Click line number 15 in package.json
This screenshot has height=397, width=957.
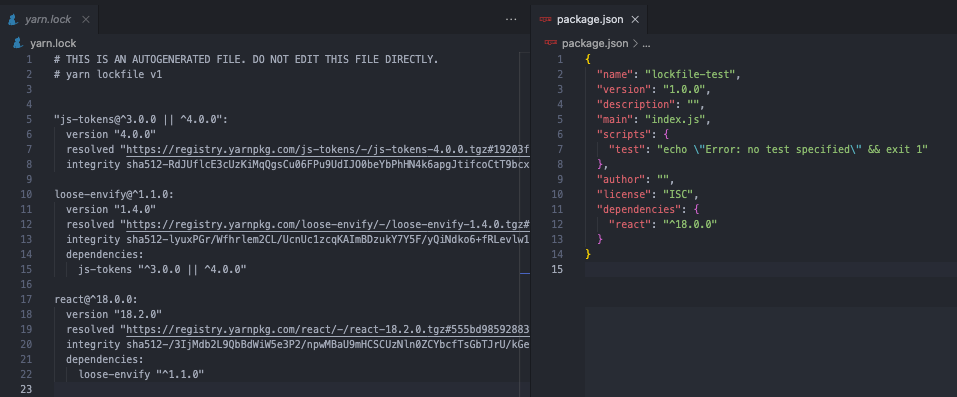pos(557,269)
